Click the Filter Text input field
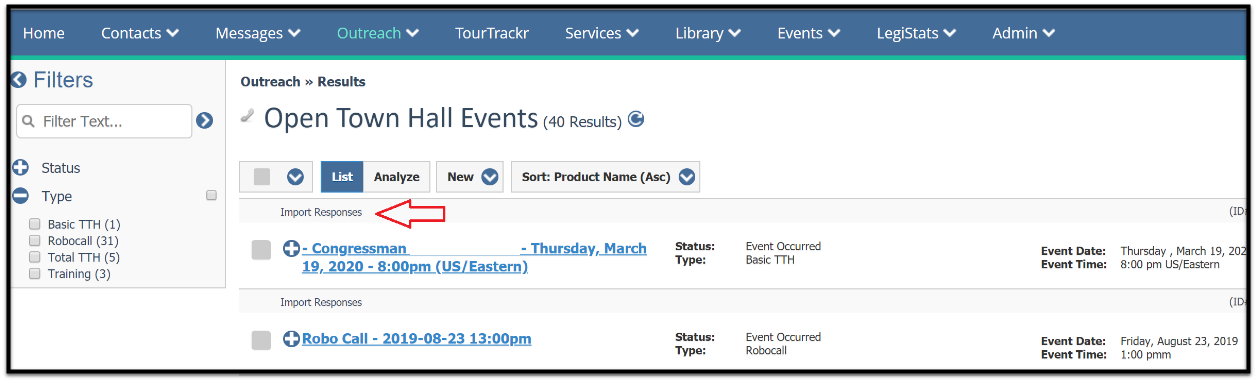1257x382 pixels. [104, 121]
